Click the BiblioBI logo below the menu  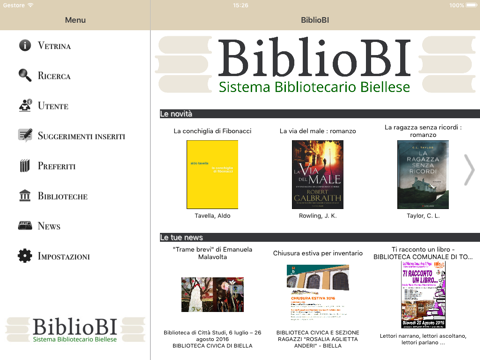click(75, 329)
